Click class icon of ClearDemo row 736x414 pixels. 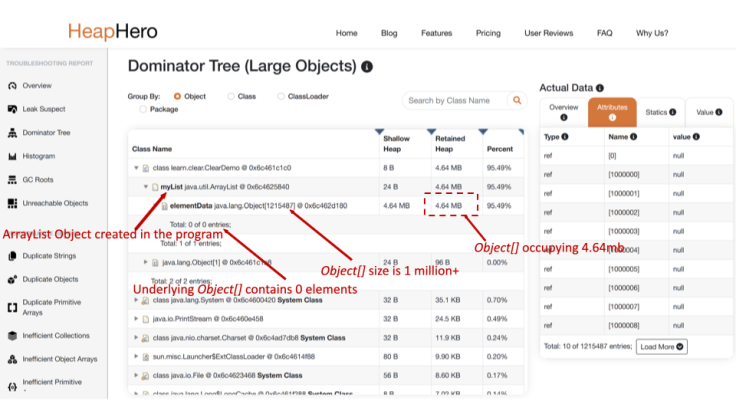point(146,168)
